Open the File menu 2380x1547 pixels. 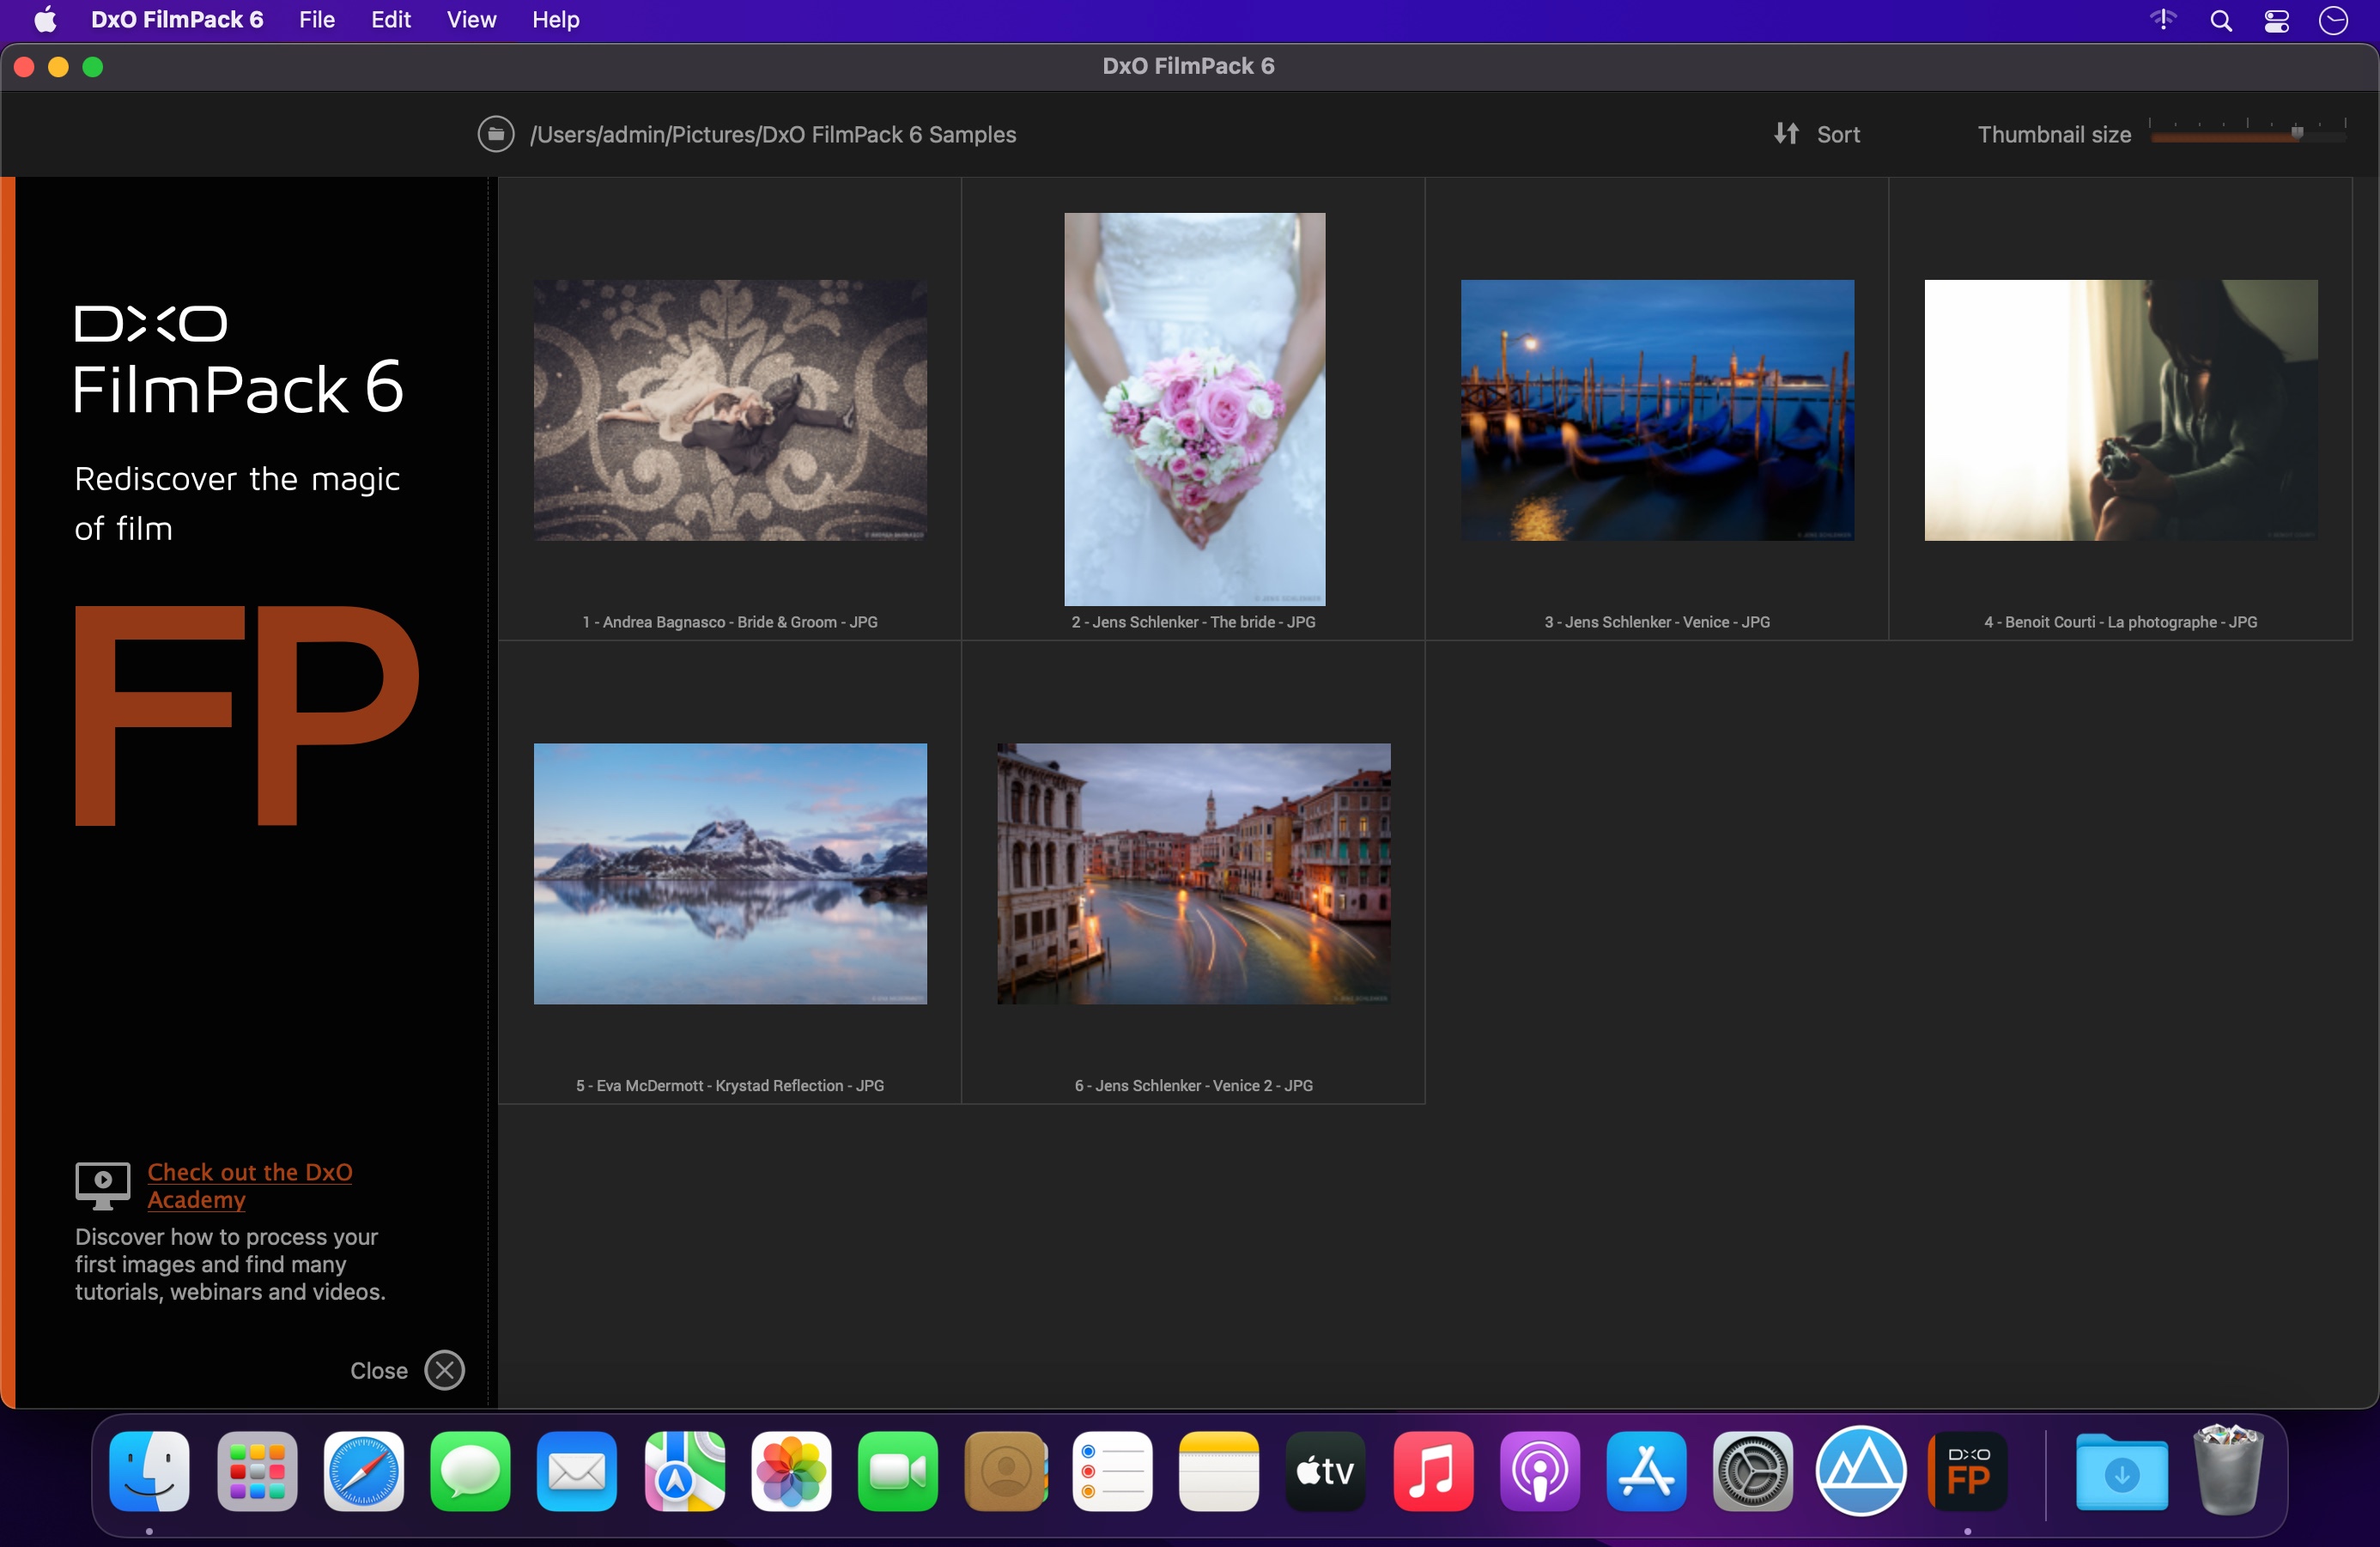click(x=316, y=20)
